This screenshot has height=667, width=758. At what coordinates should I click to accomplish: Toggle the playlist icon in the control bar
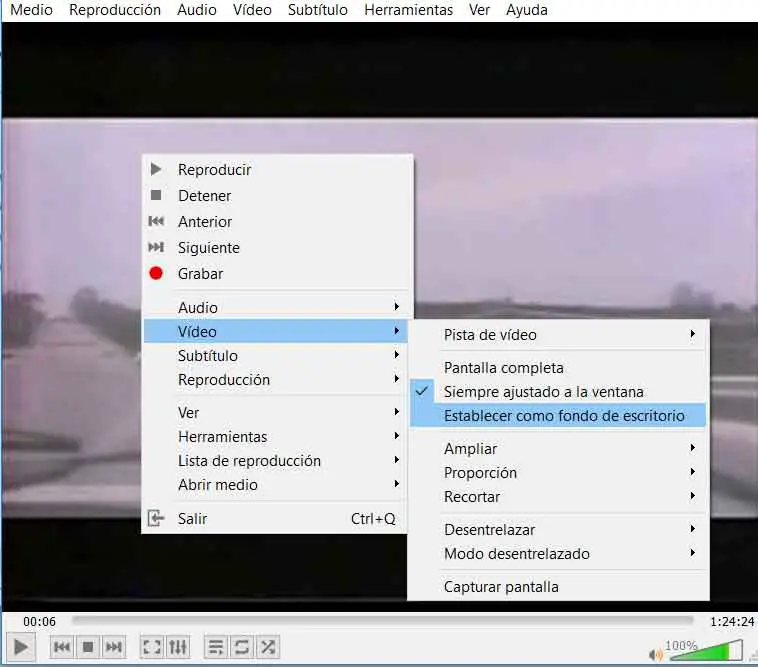coord(216,647)
